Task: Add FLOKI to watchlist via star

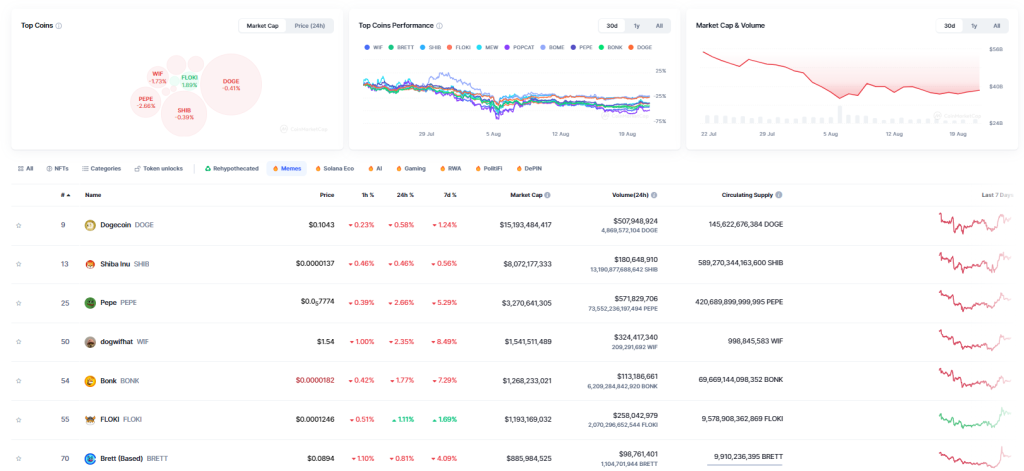Action: pyautogui.click(x=18, y=419)
